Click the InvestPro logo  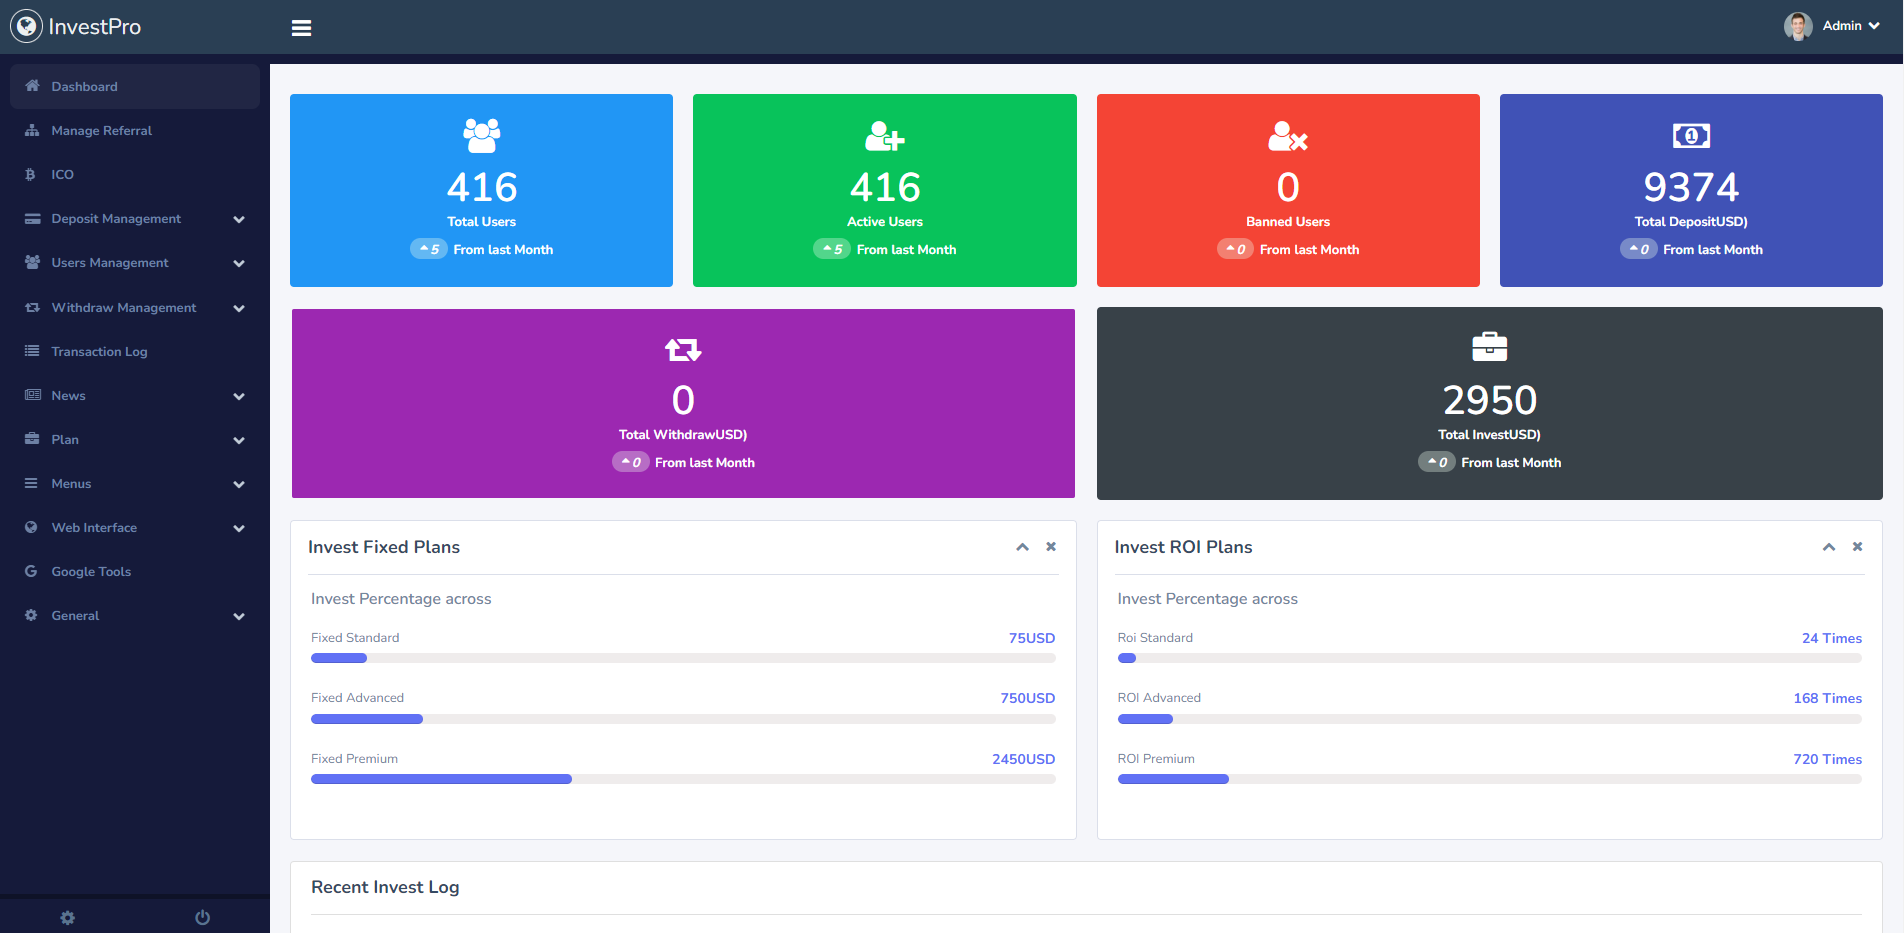tap(77, 27)
